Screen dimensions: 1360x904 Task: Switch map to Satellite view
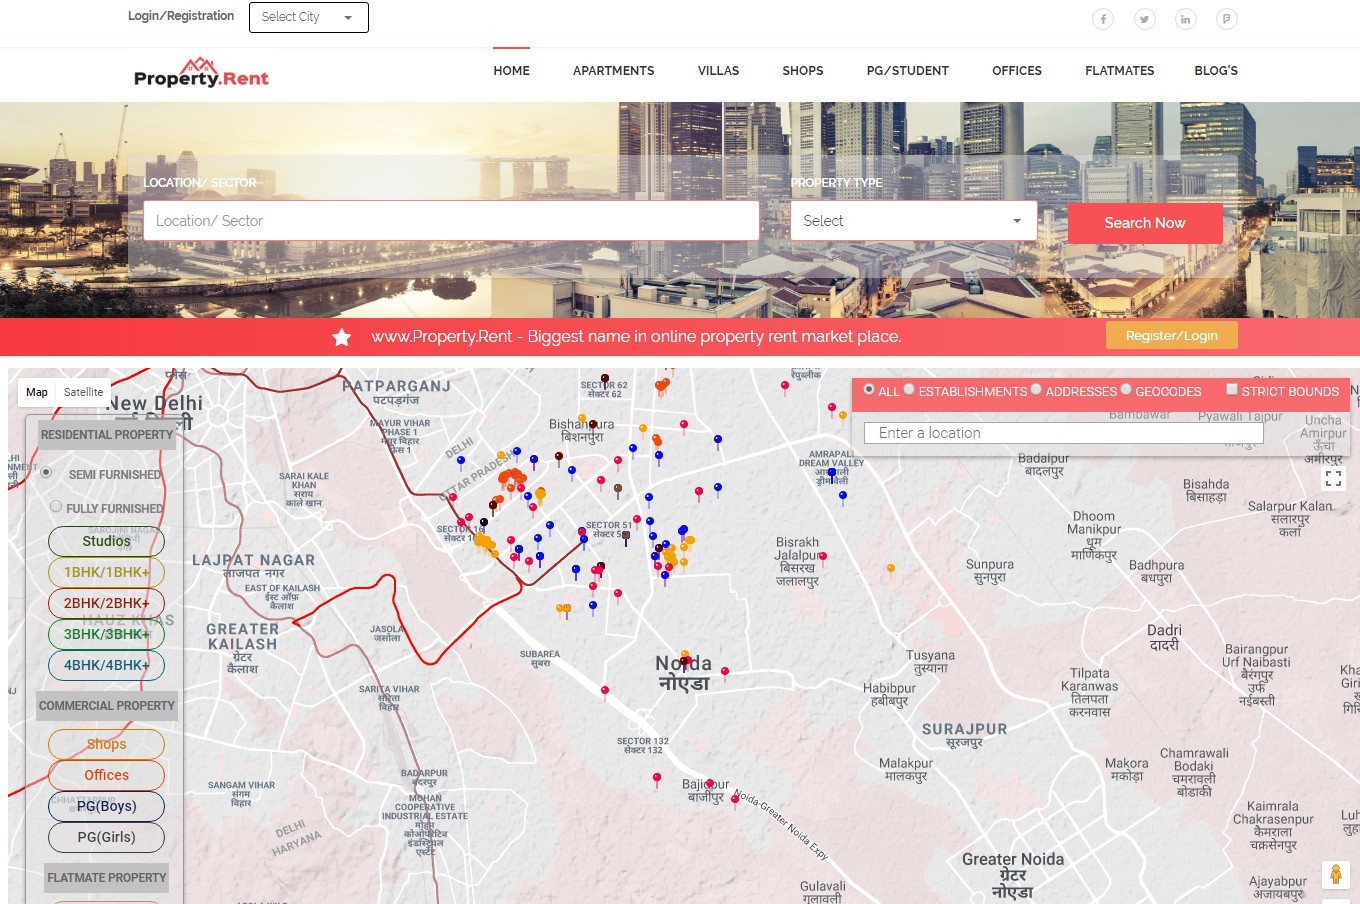point(83,392)
